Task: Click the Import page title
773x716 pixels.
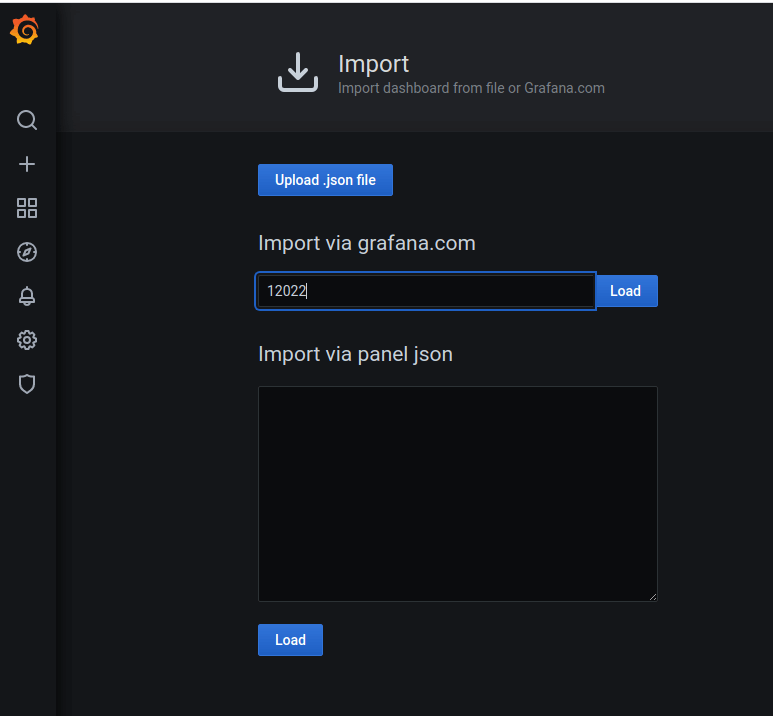Action: [373, 64]
